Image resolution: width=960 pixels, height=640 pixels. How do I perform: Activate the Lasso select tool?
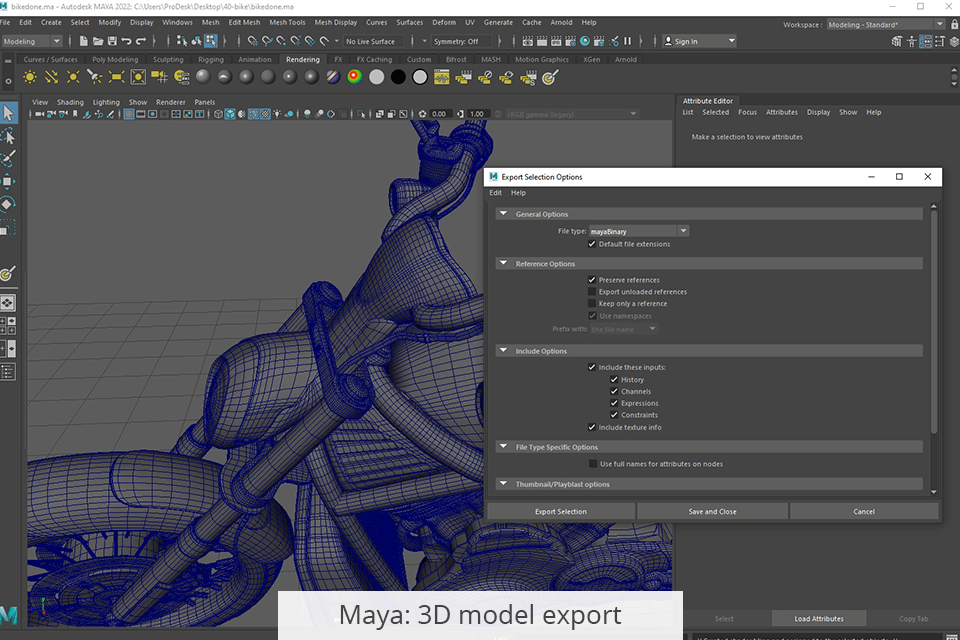point(8,135)
